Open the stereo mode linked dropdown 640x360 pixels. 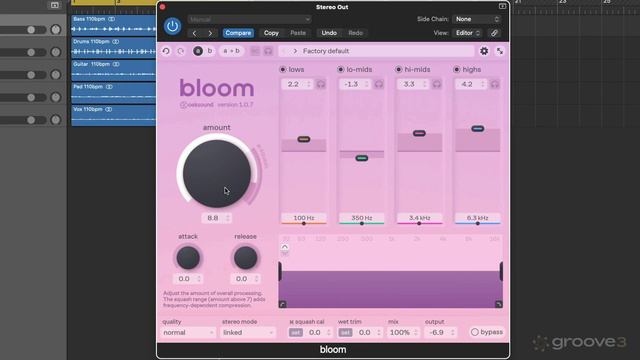248,333
